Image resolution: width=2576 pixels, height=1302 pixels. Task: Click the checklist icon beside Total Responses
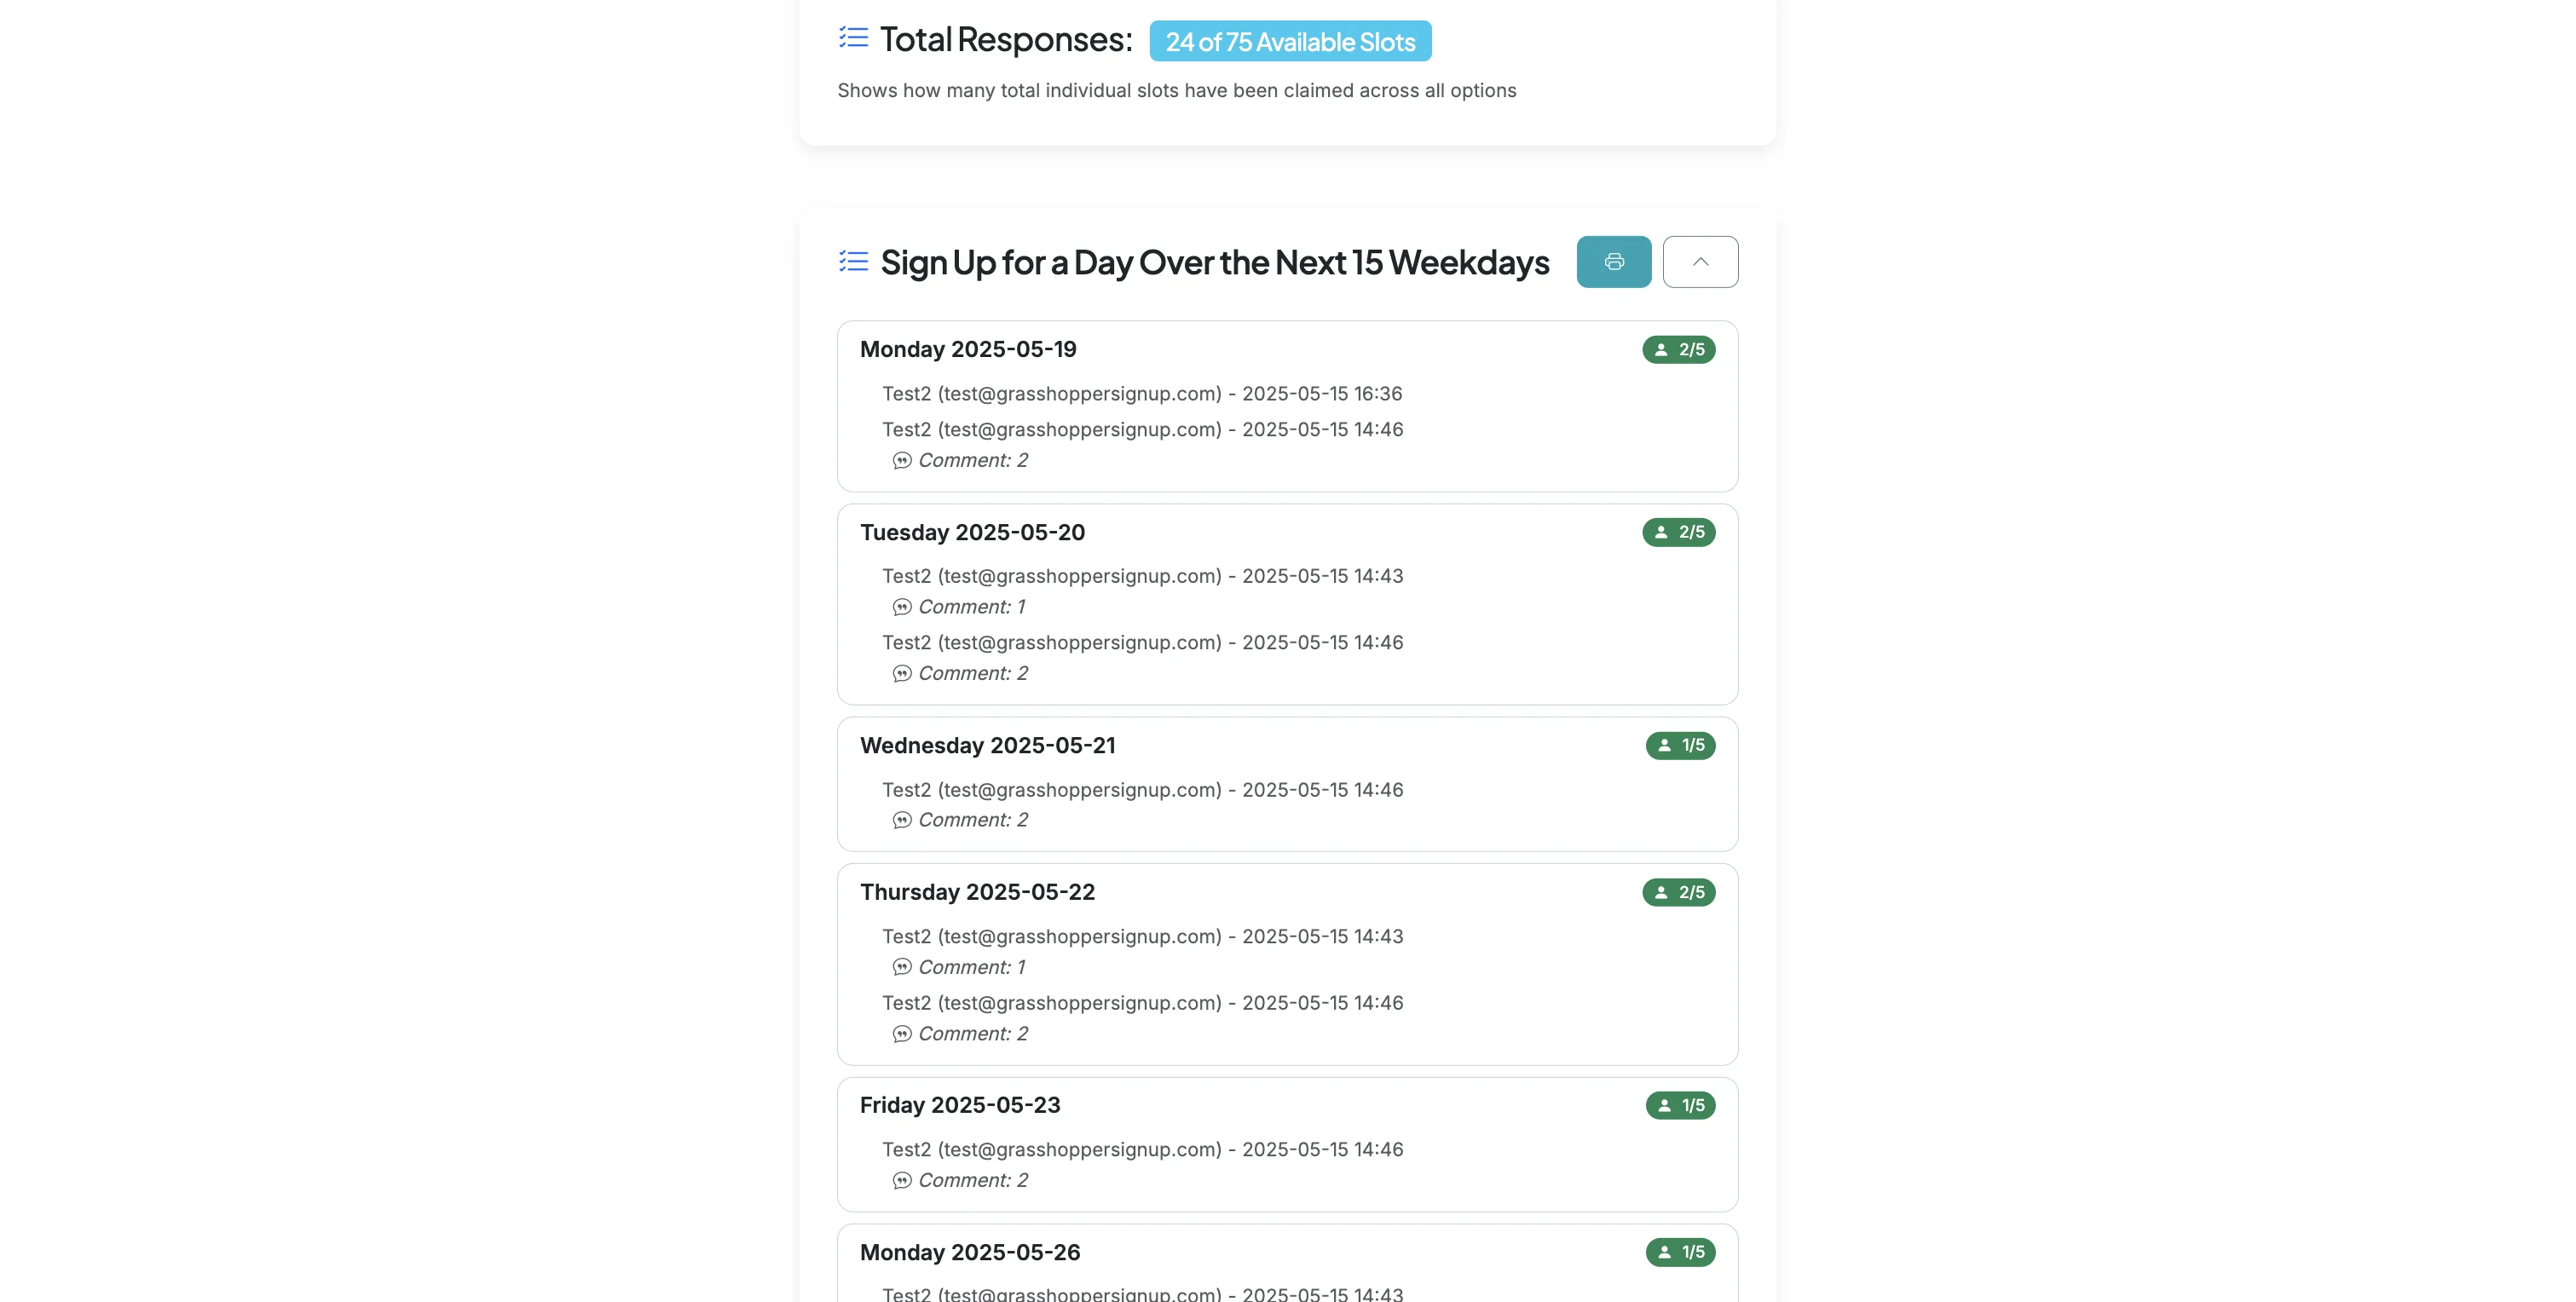coord(852,37)
